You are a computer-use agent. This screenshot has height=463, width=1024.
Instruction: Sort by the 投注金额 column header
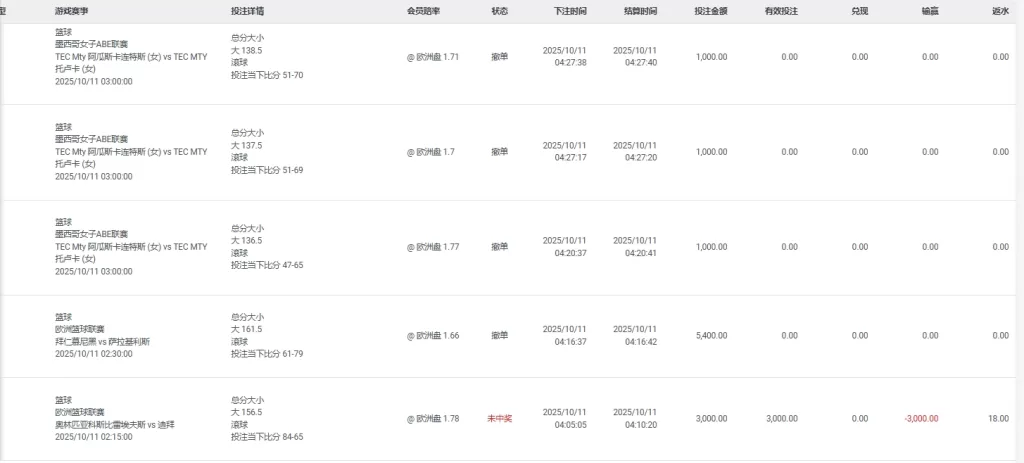point(710,11)
